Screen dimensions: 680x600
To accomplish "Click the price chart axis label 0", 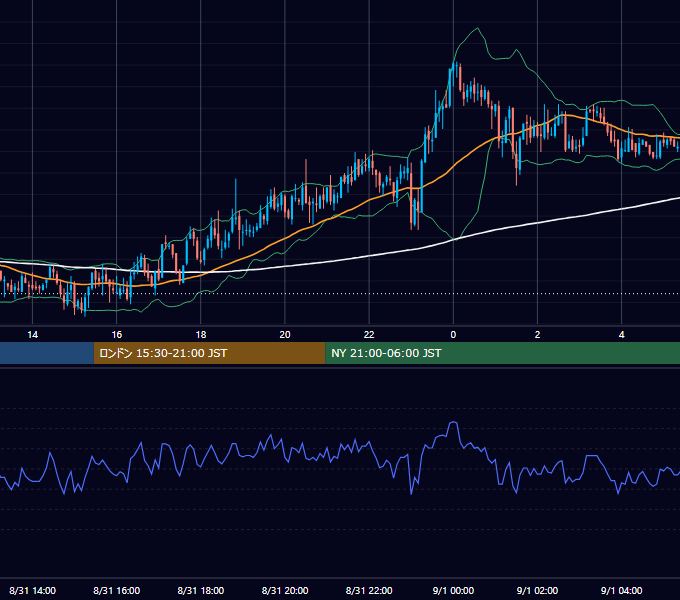I will pos(453,335).
